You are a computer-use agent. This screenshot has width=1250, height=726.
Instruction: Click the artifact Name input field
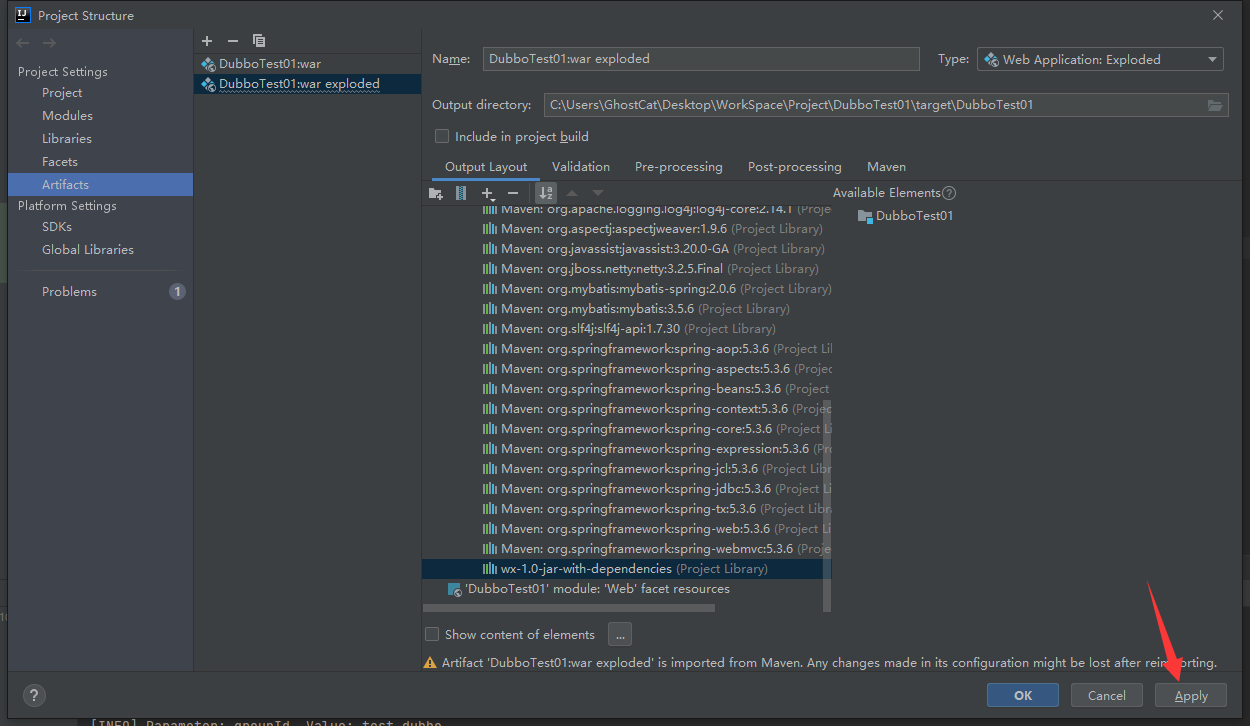(x=701, y=59)
